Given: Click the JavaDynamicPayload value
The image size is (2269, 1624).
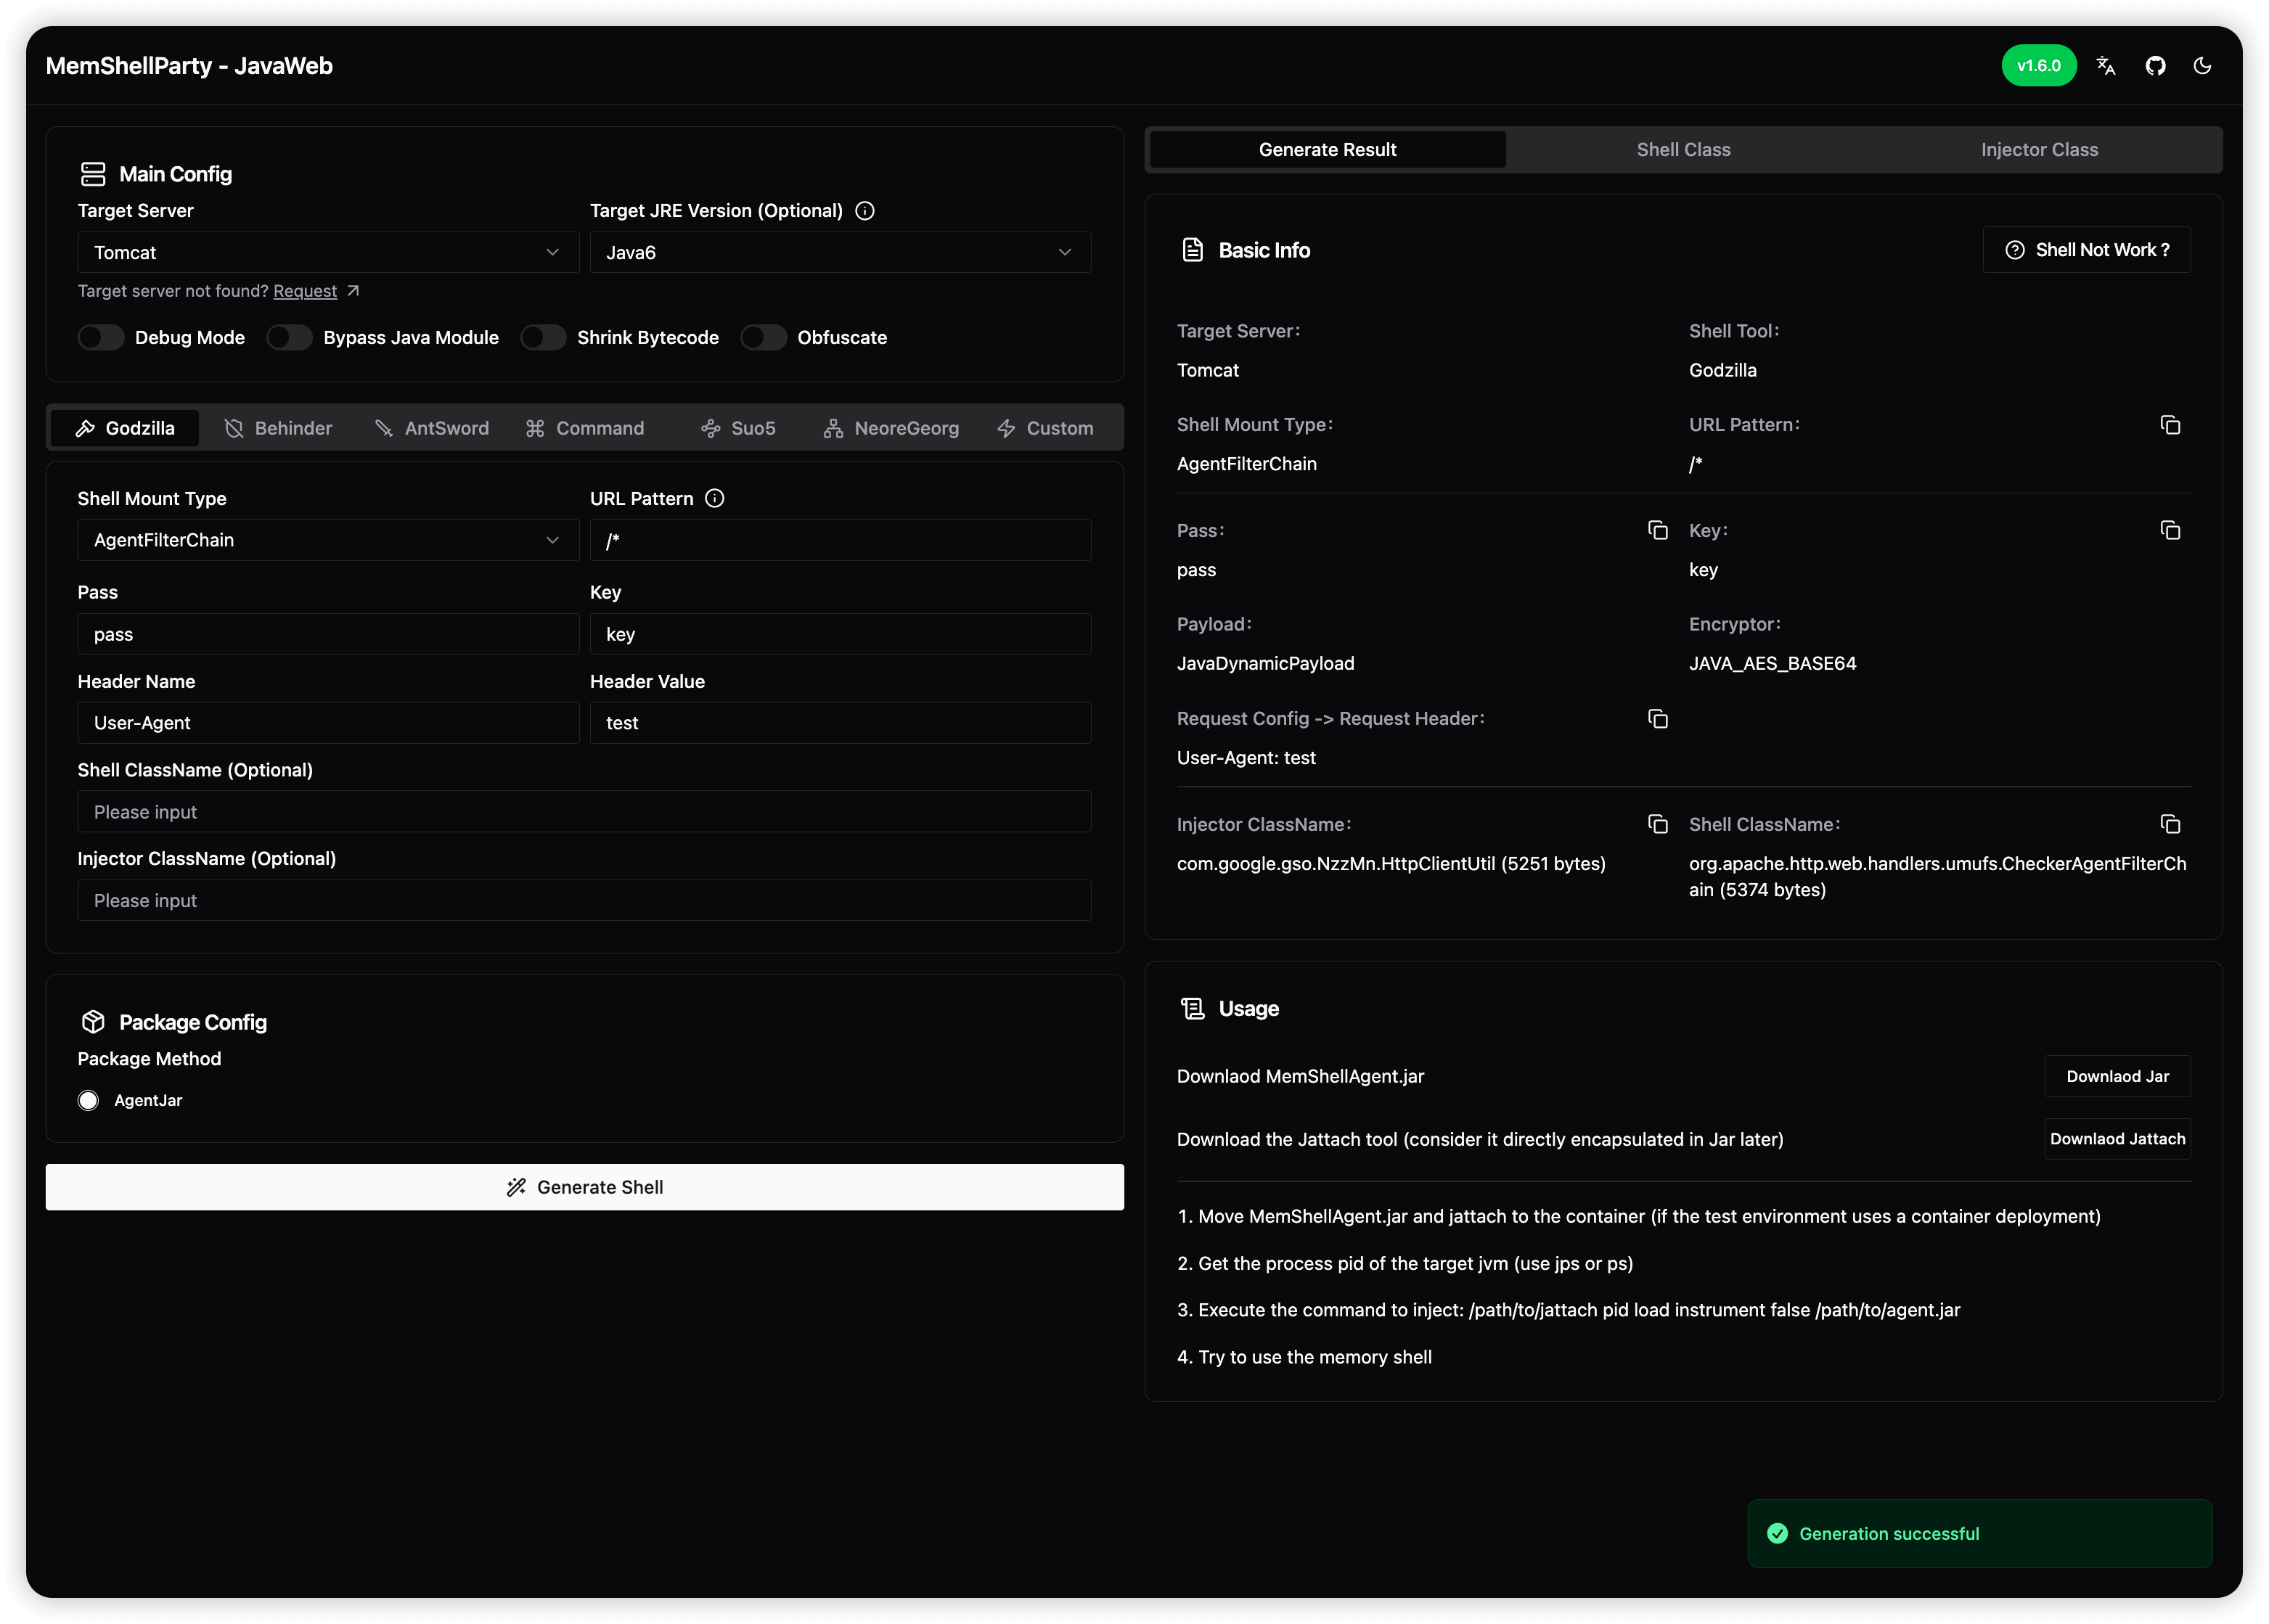Looking at the screenshot, I should [1265, 663].
